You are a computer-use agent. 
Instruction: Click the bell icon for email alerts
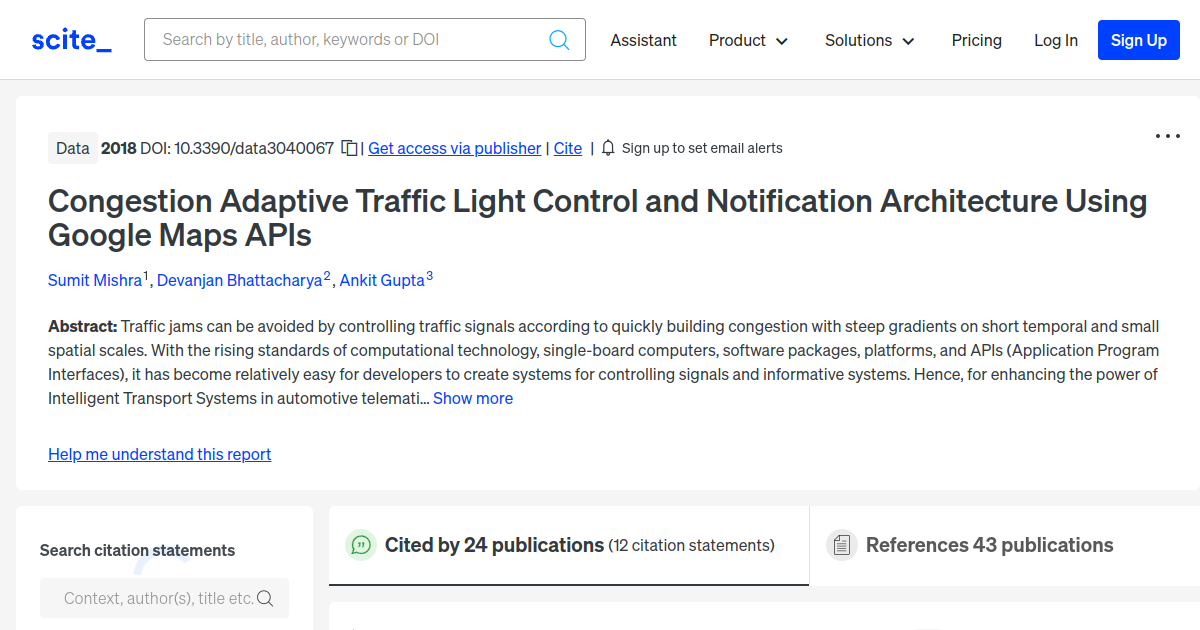(x=608, y=148)
